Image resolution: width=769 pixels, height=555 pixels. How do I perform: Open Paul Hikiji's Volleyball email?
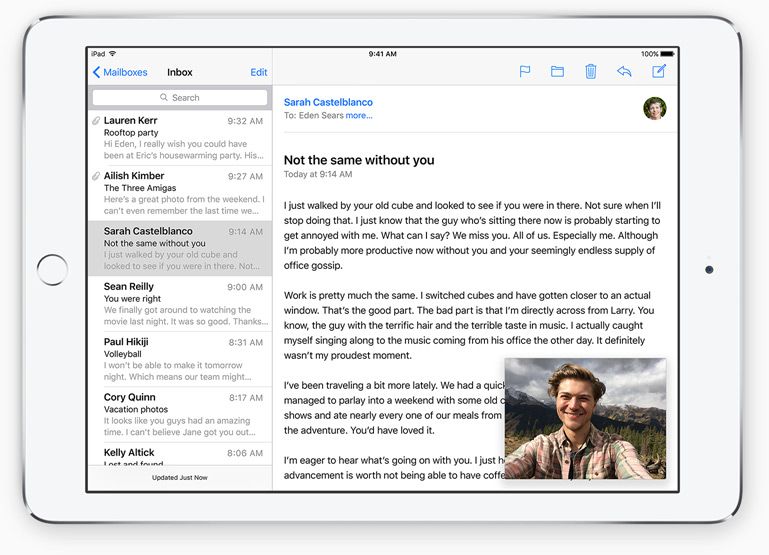(180, 359)
